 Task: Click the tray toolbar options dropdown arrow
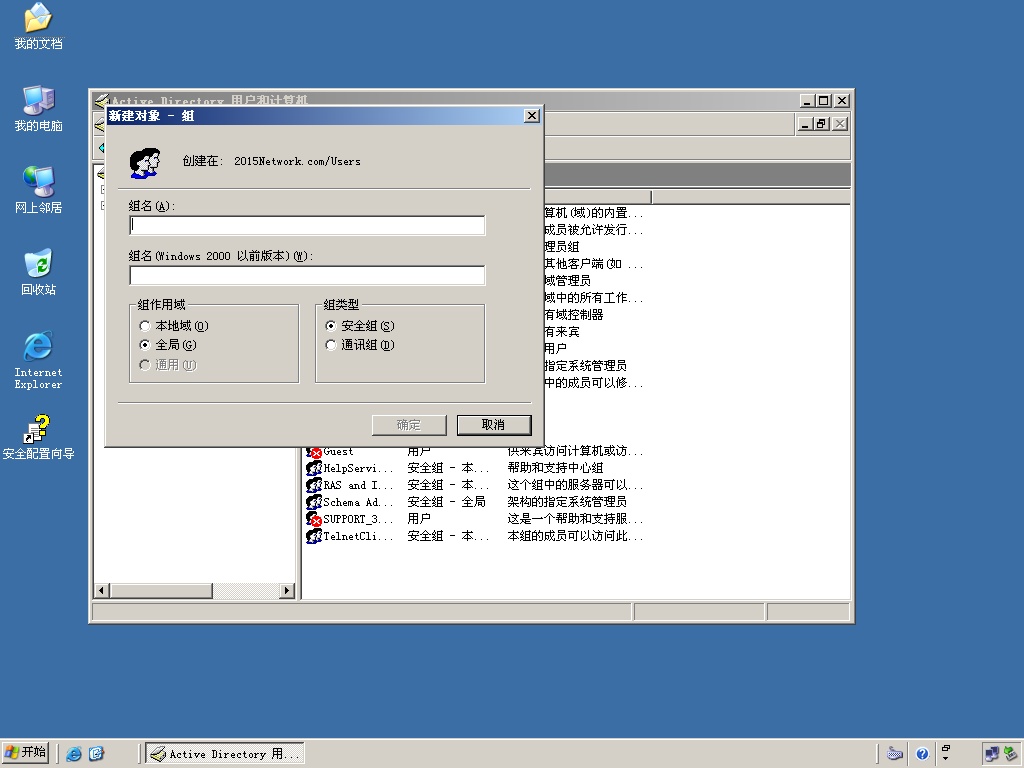click(x=946, y=758)
